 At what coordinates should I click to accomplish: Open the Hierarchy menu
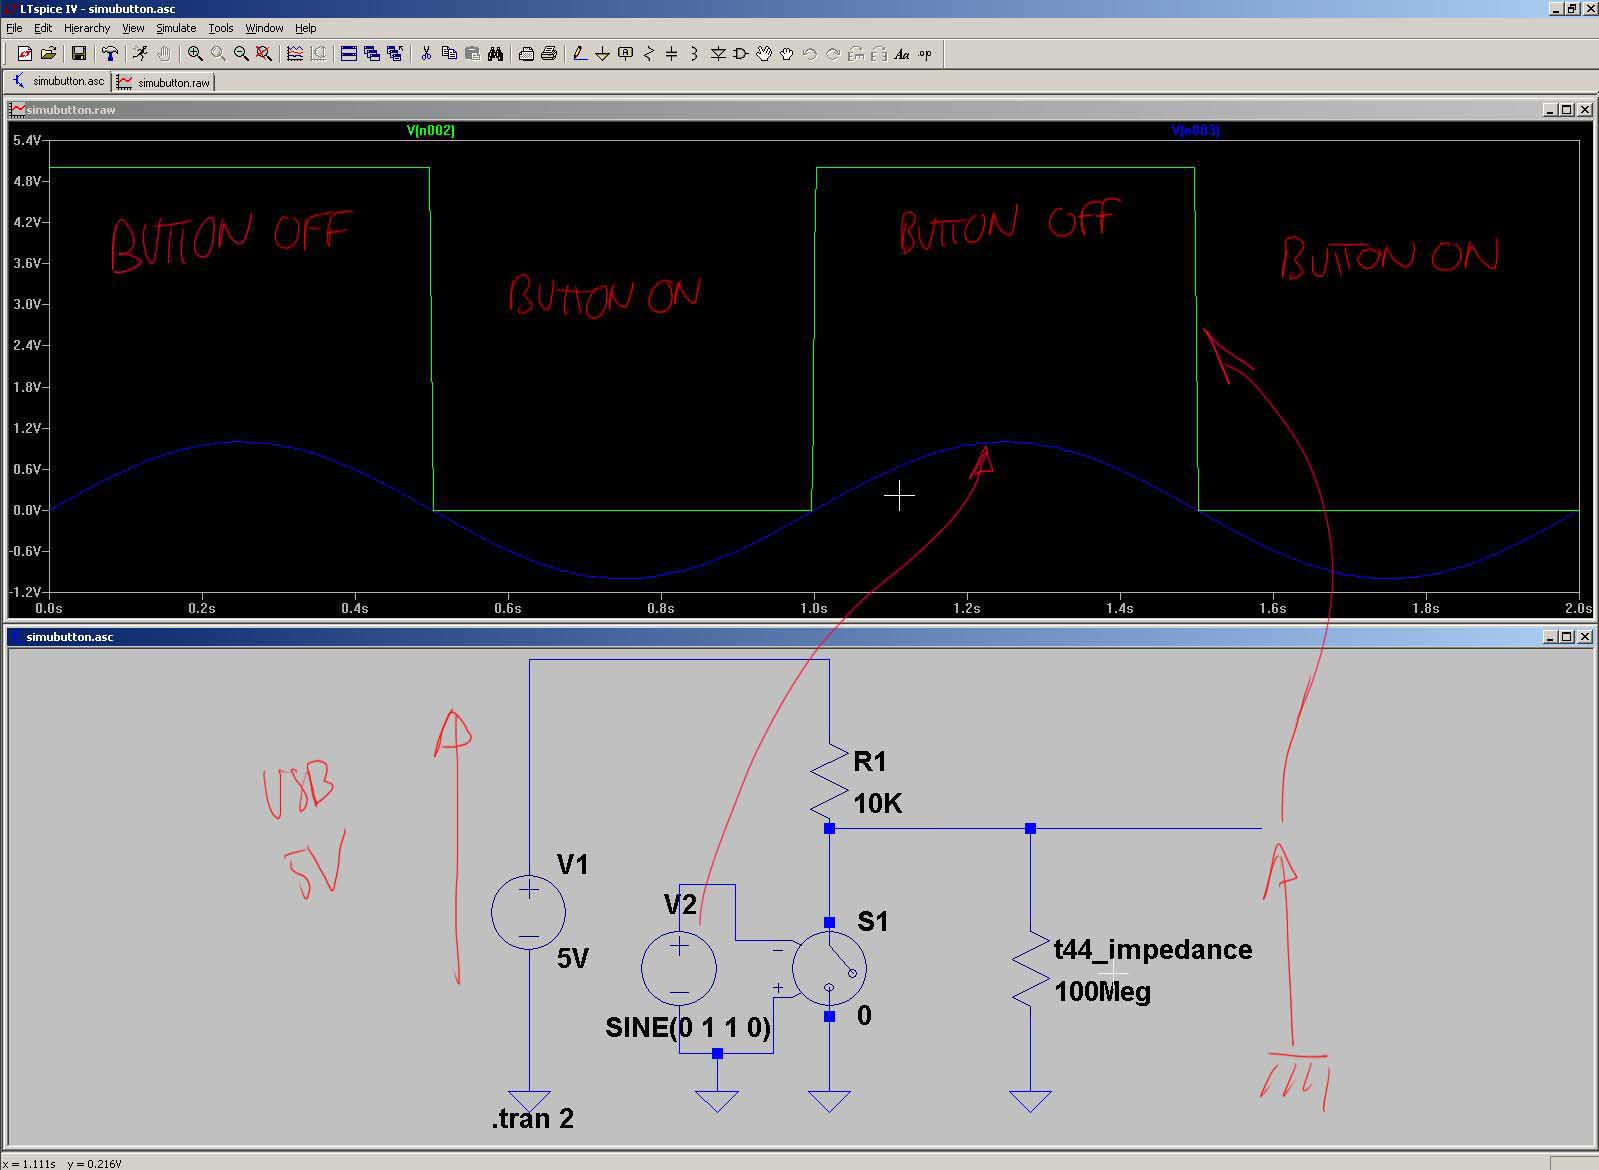pyautogui.click(x=87, y=28)
